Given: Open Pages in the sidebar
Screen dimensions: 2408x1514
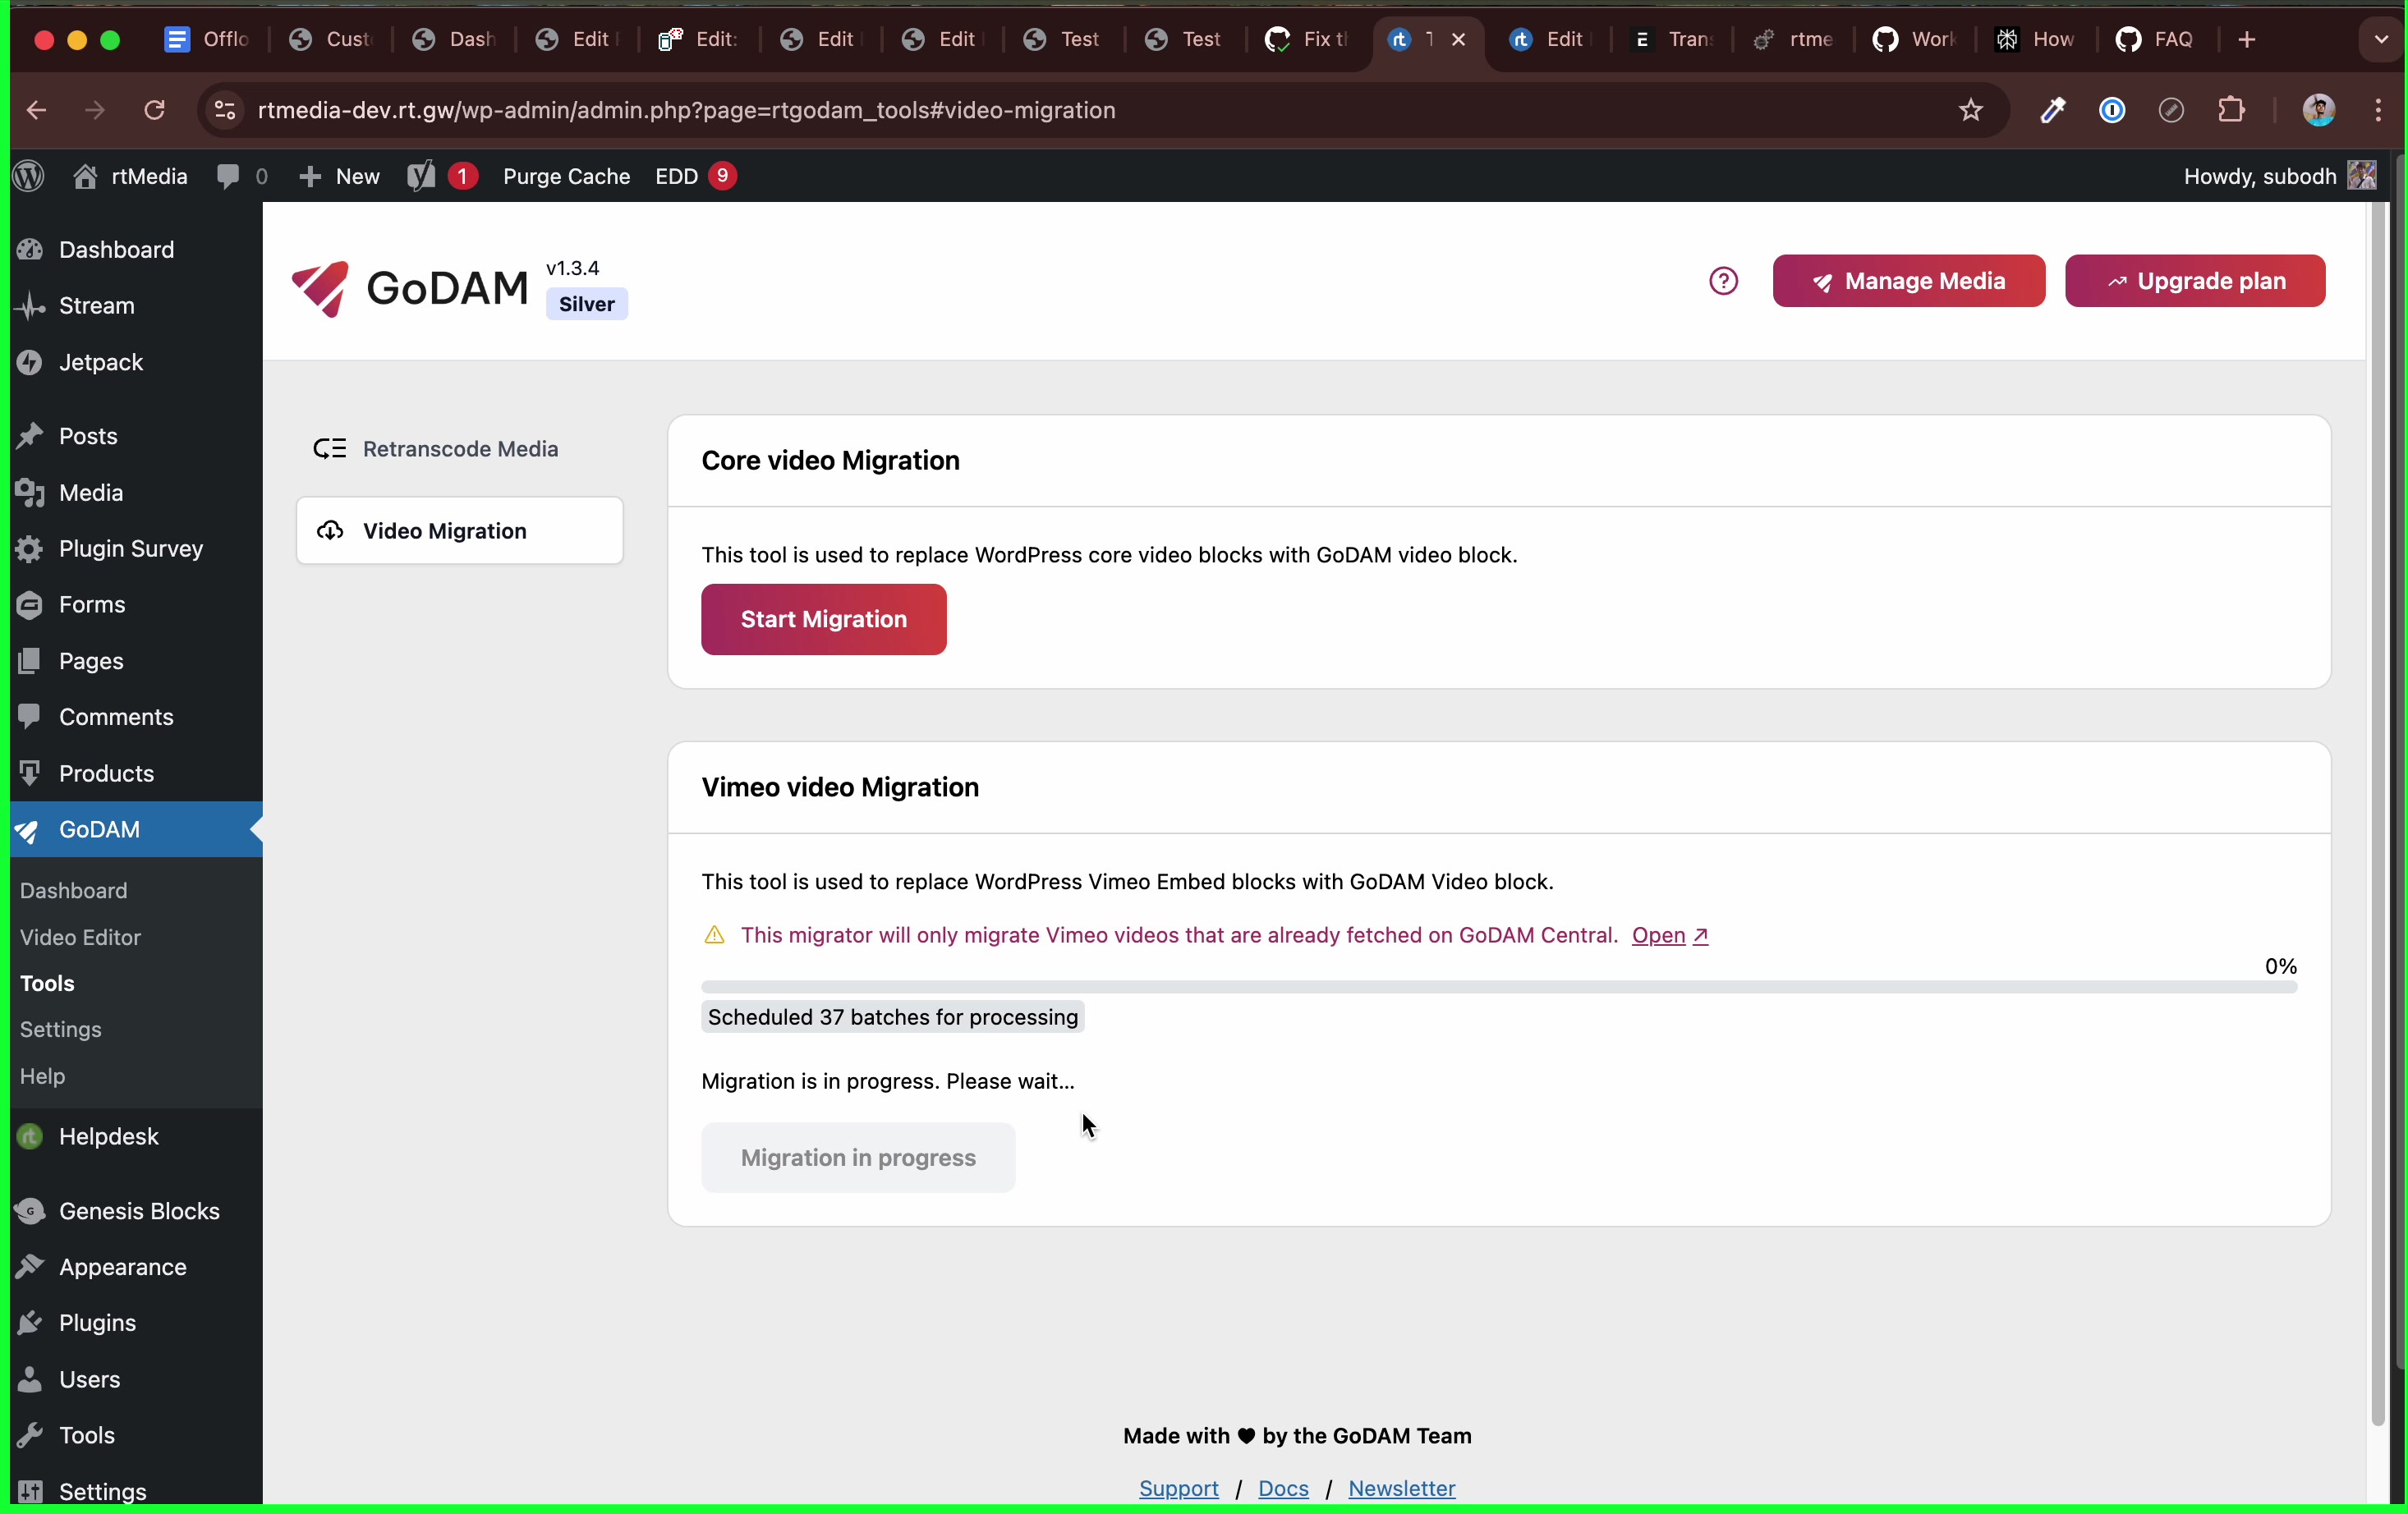Looking at the screenshot, I should [x=136, y=661].
